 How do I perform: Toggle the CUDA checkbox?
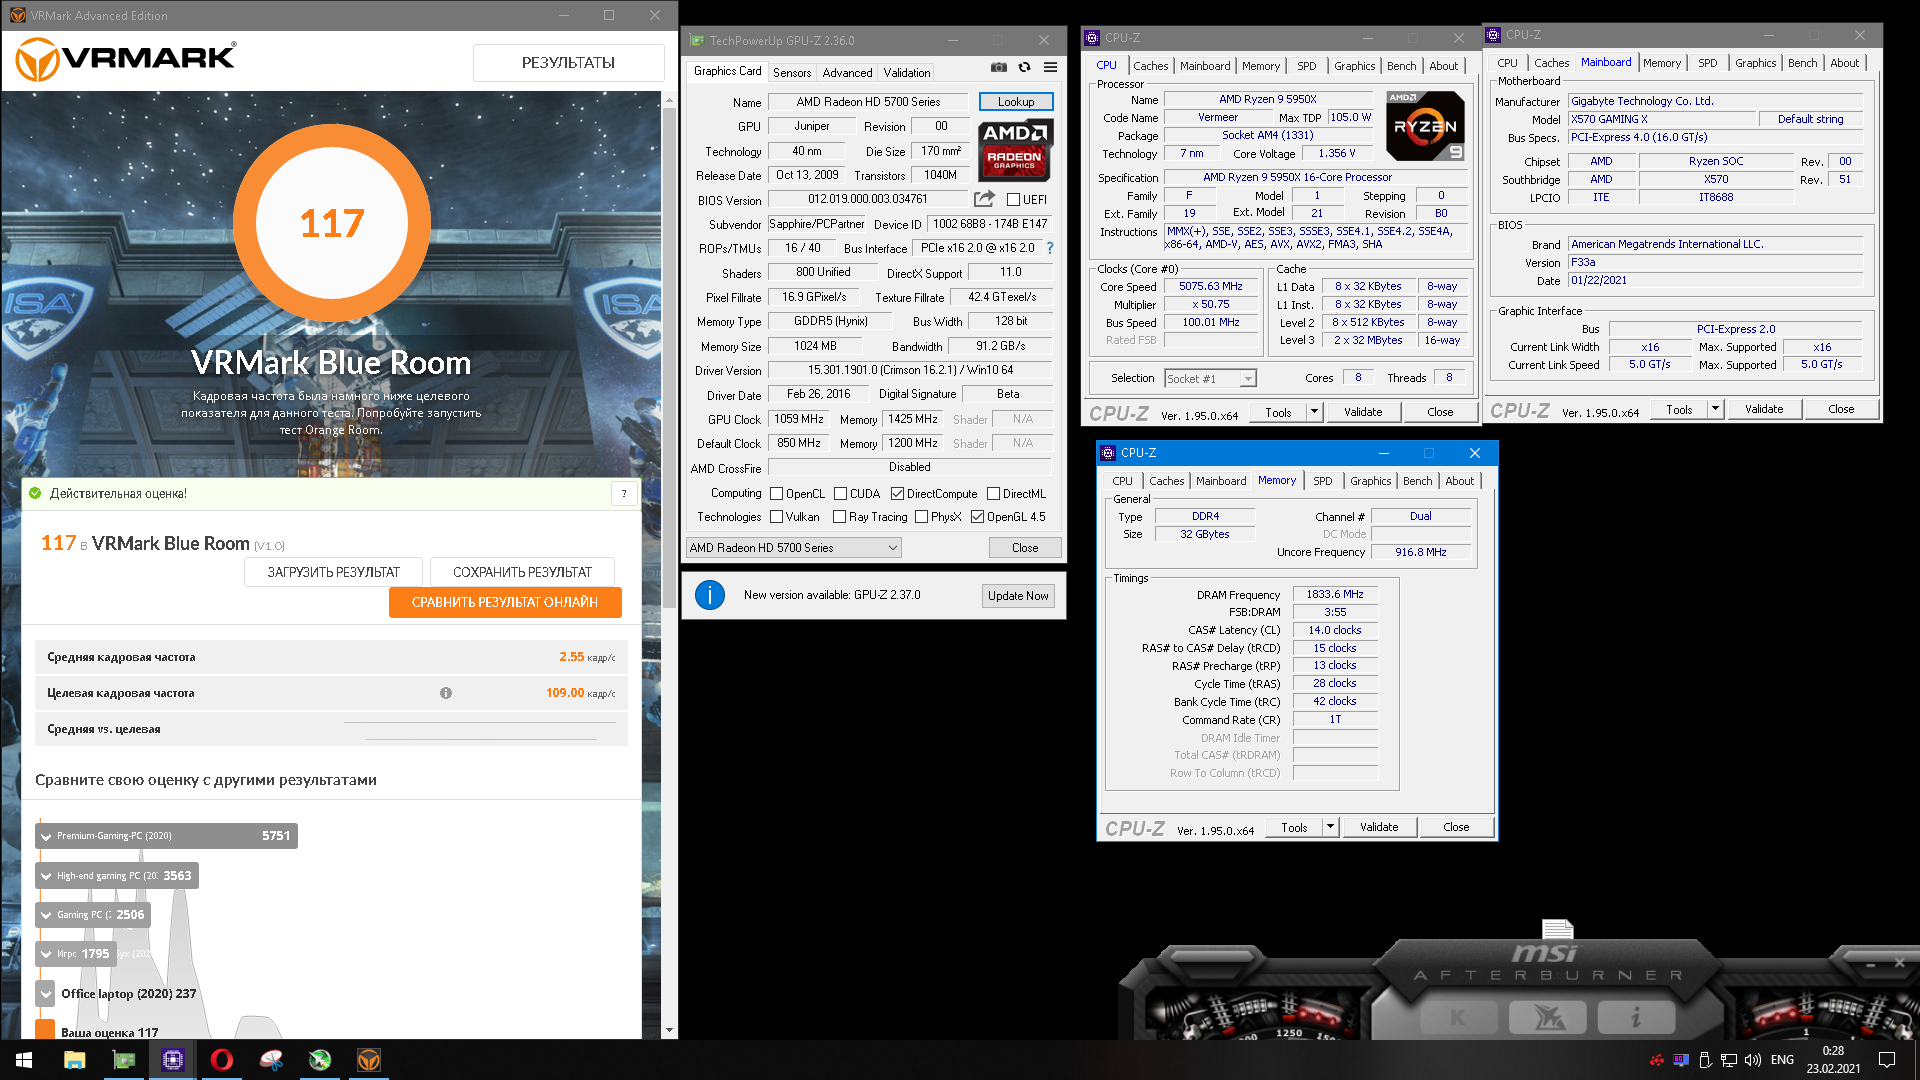point(840,494)
